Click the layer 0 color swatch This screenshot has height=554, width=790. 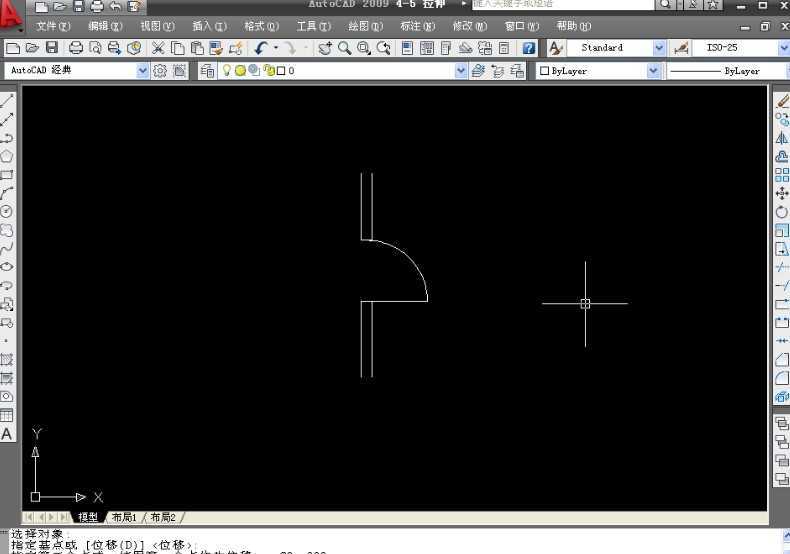point(281,71)
